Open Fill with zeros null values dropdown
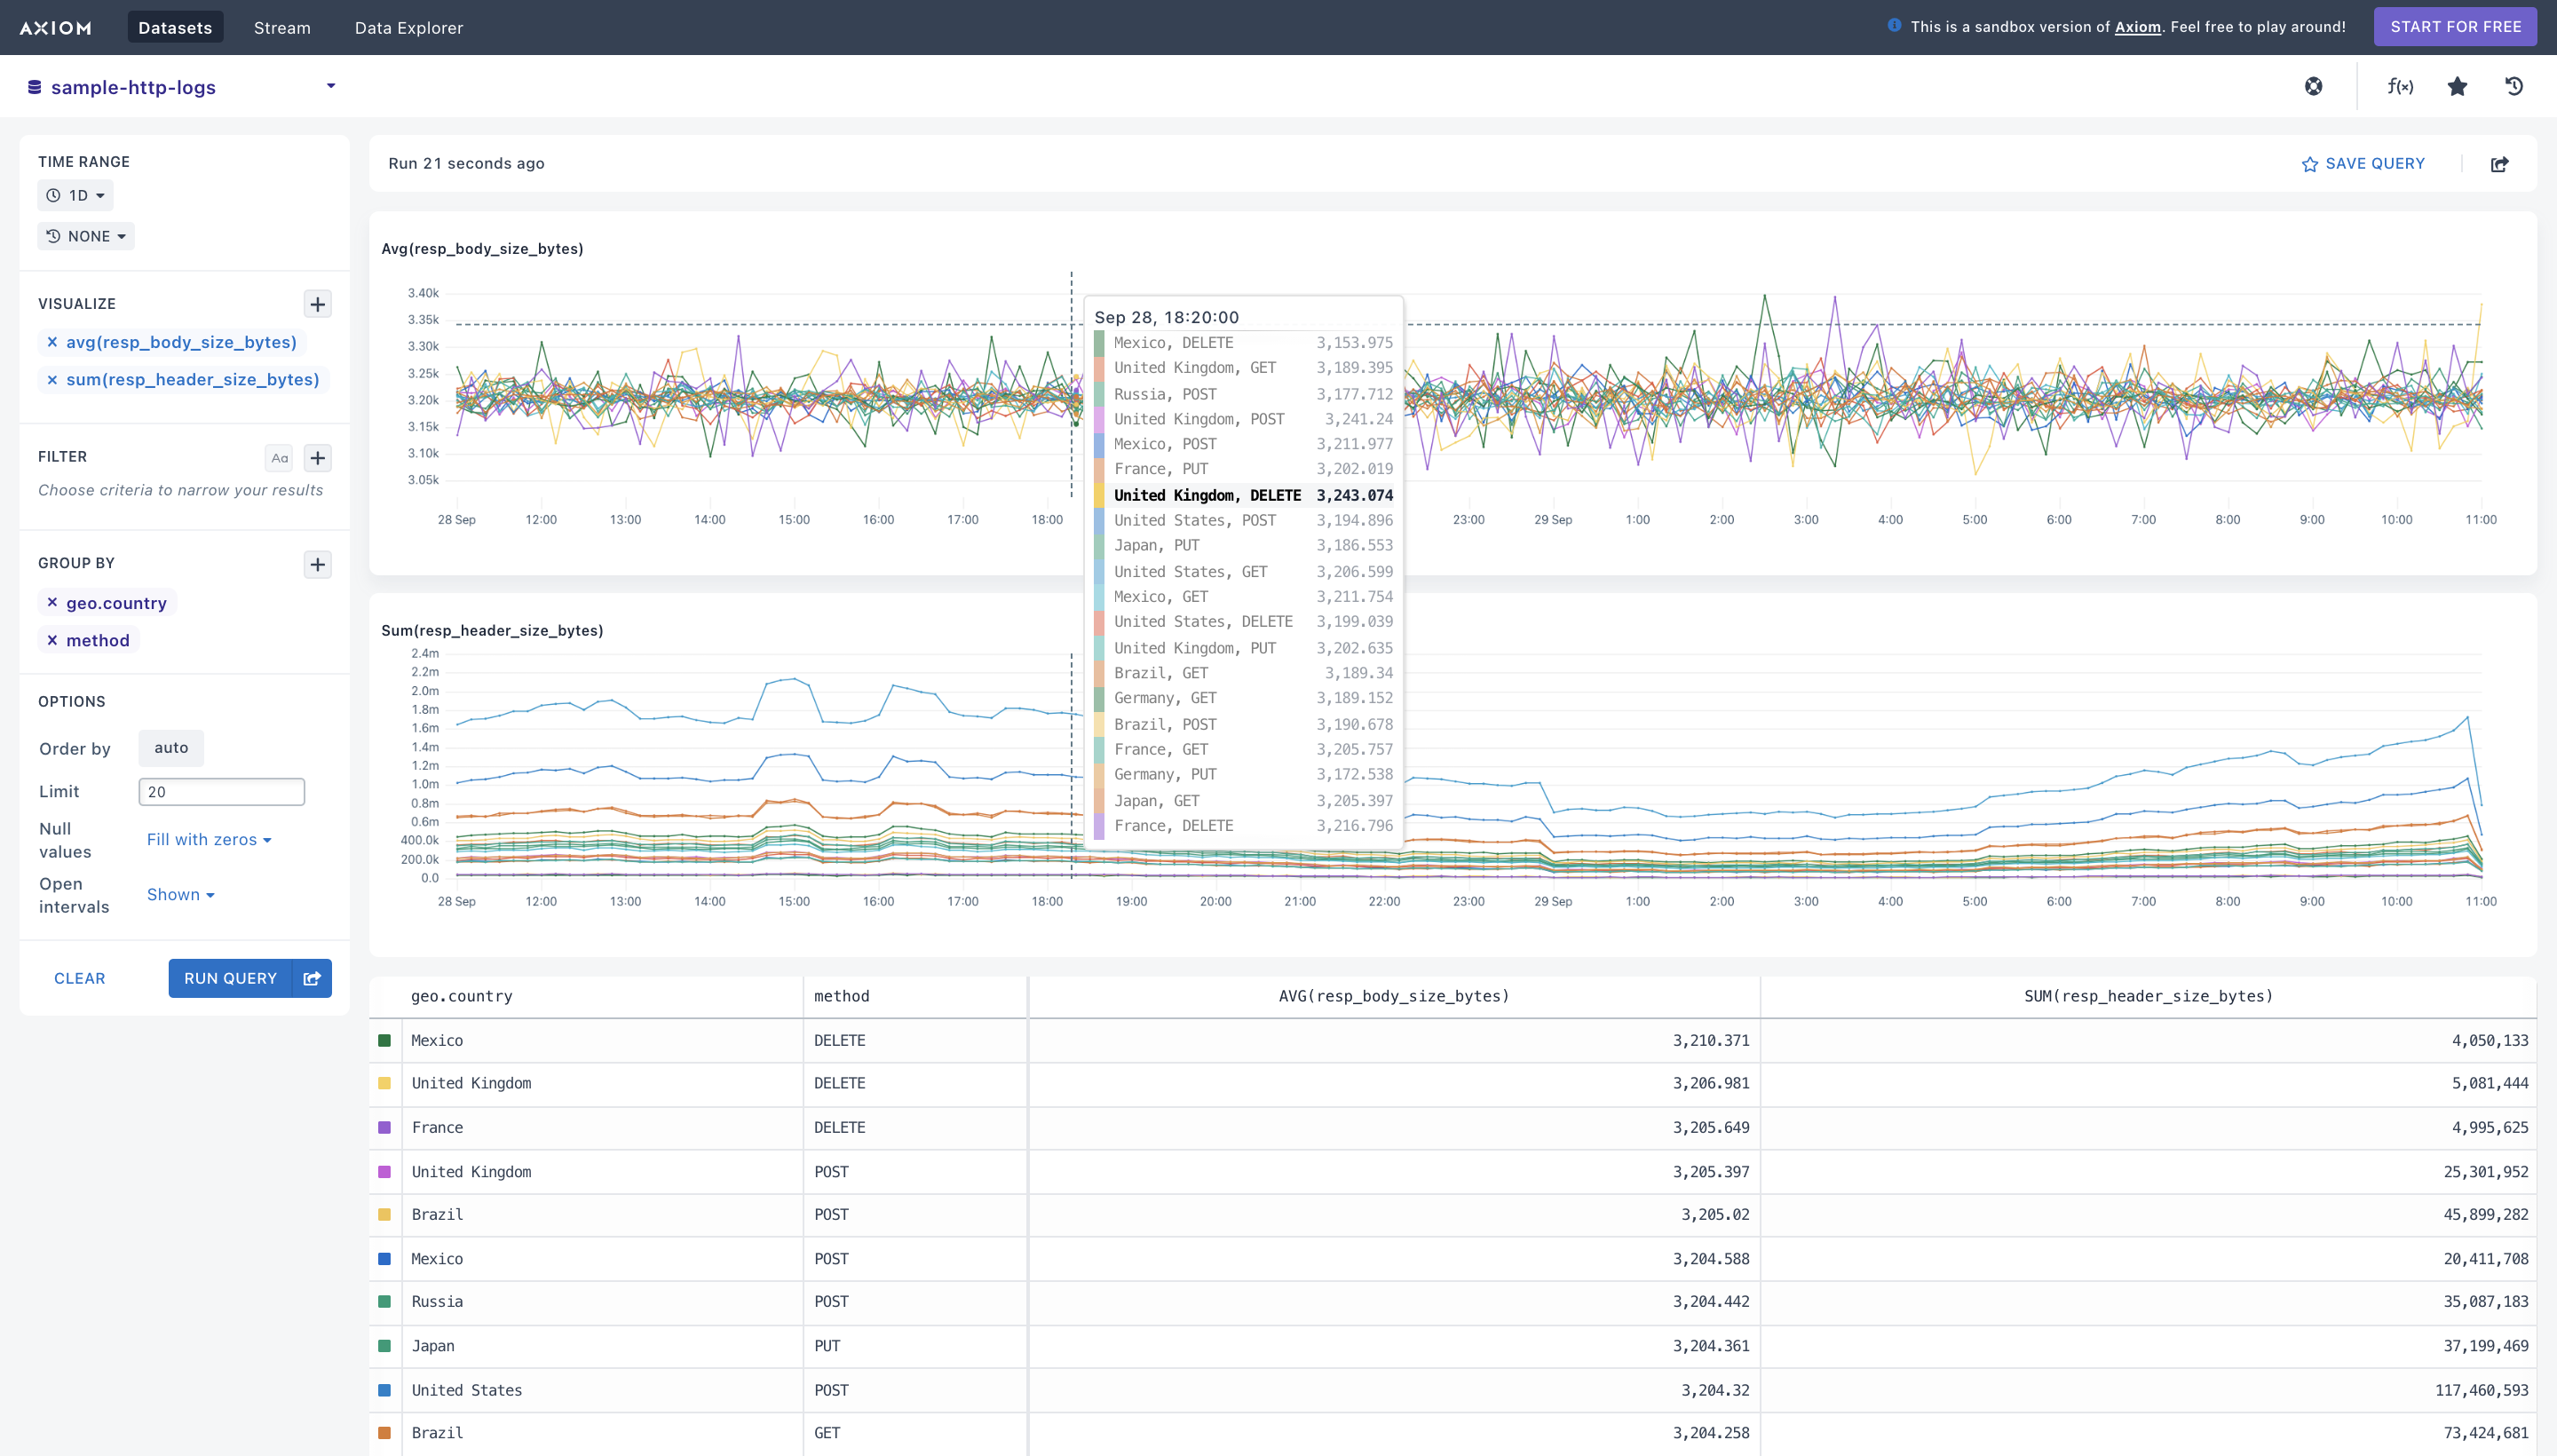The image size is (2557, 1456). click(x=209, y=840)
